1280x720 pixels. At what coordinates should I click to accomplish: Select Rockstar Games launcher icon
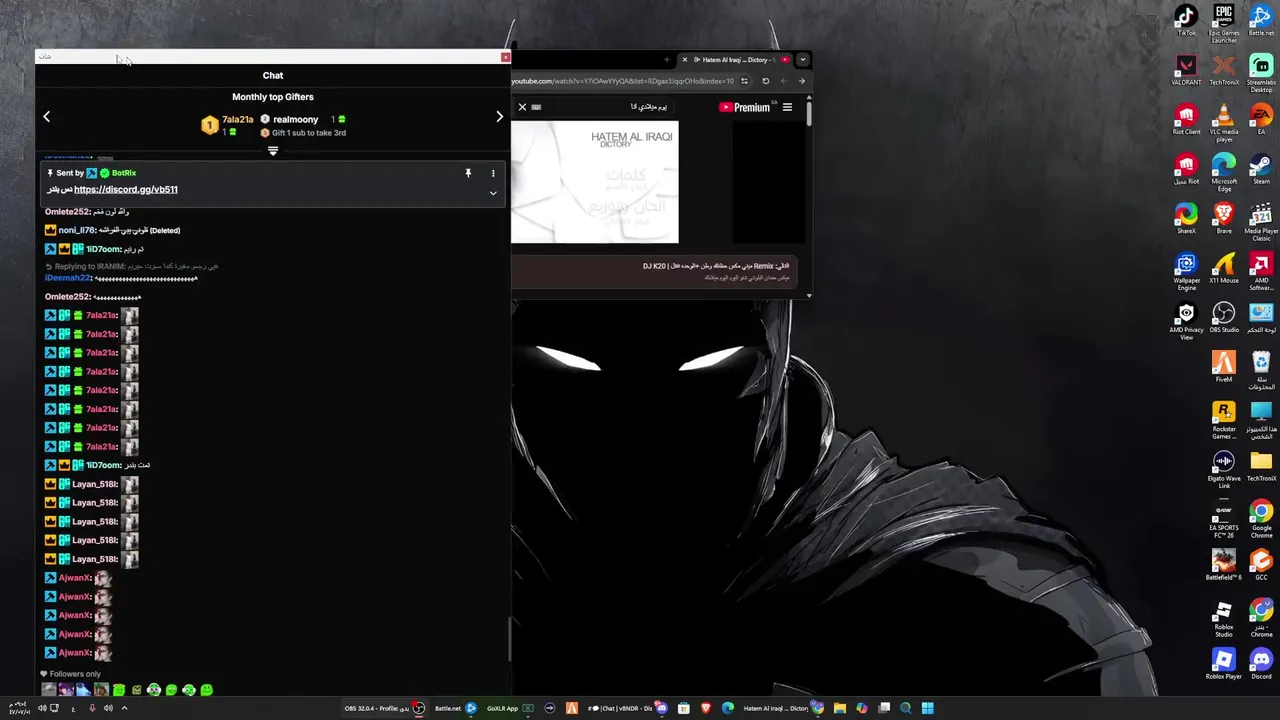click(x=1224, y=419)
